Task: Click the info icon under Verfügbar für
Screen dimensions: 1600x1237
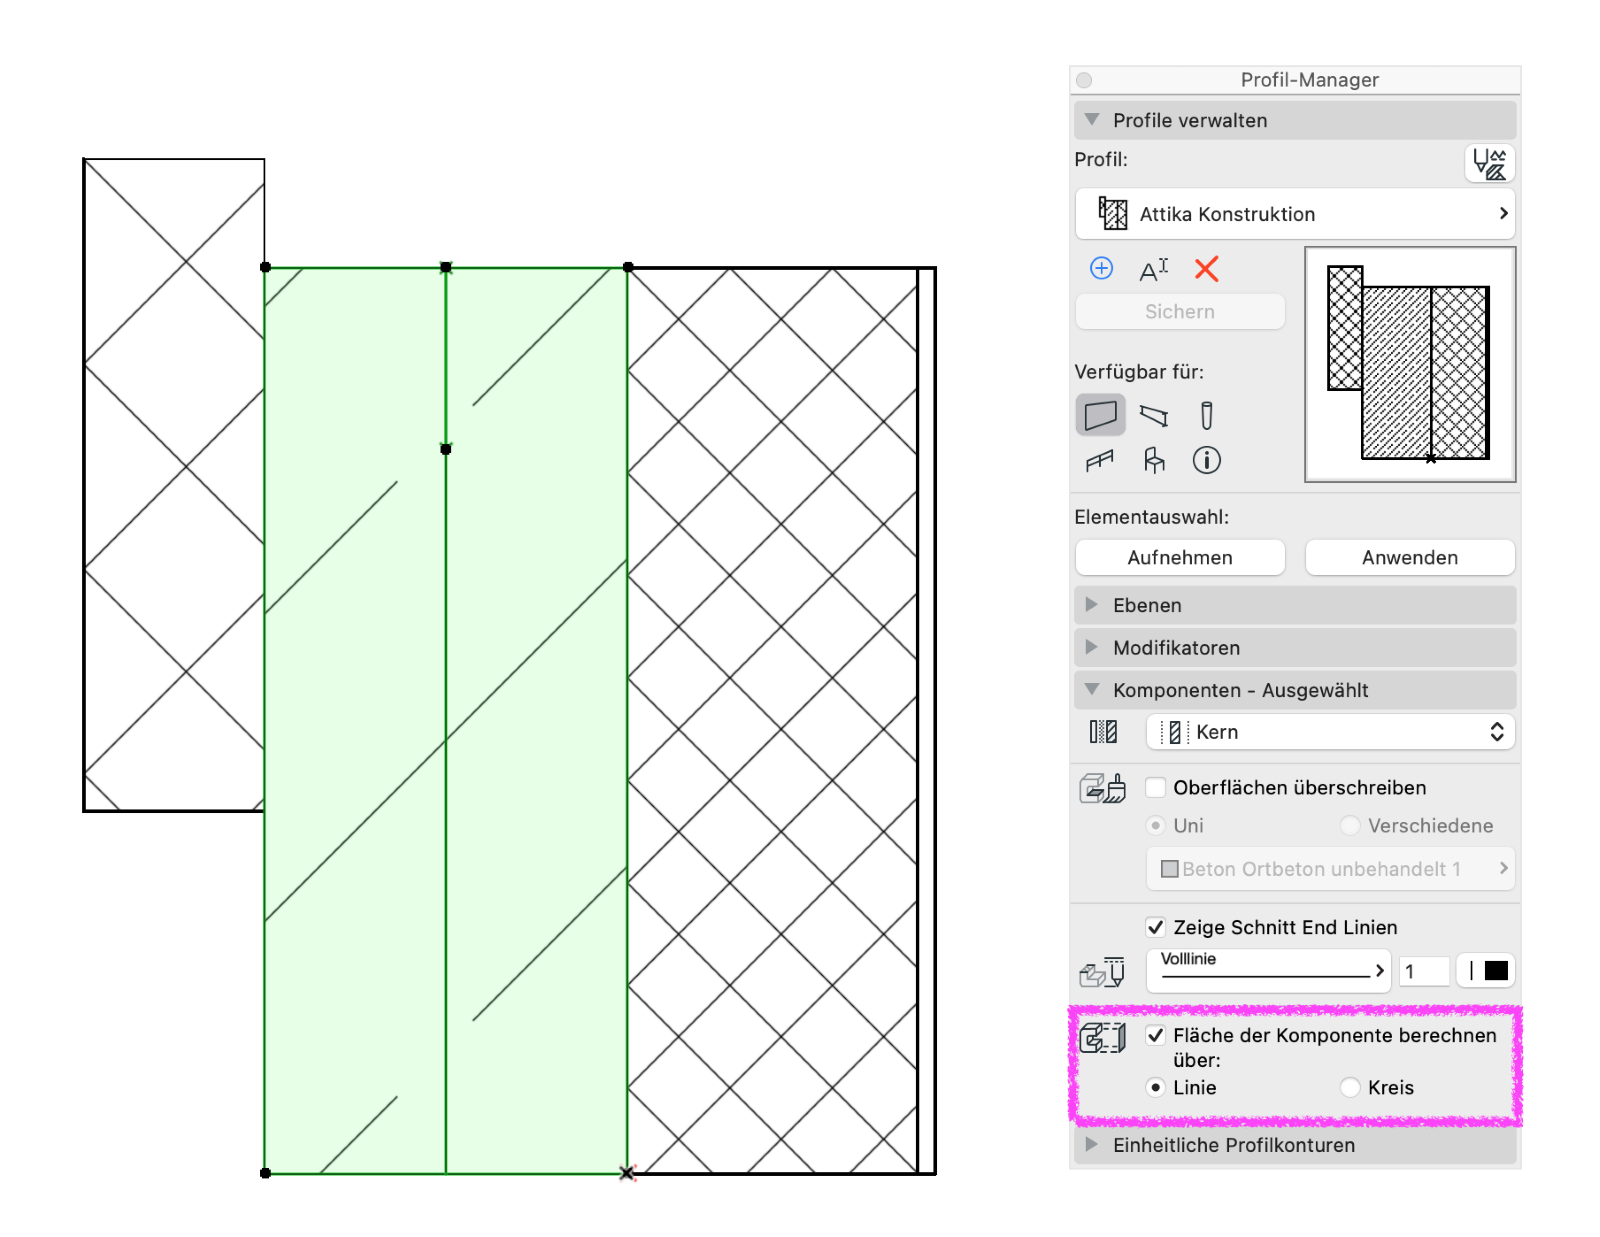Action: coord(1207,460)
